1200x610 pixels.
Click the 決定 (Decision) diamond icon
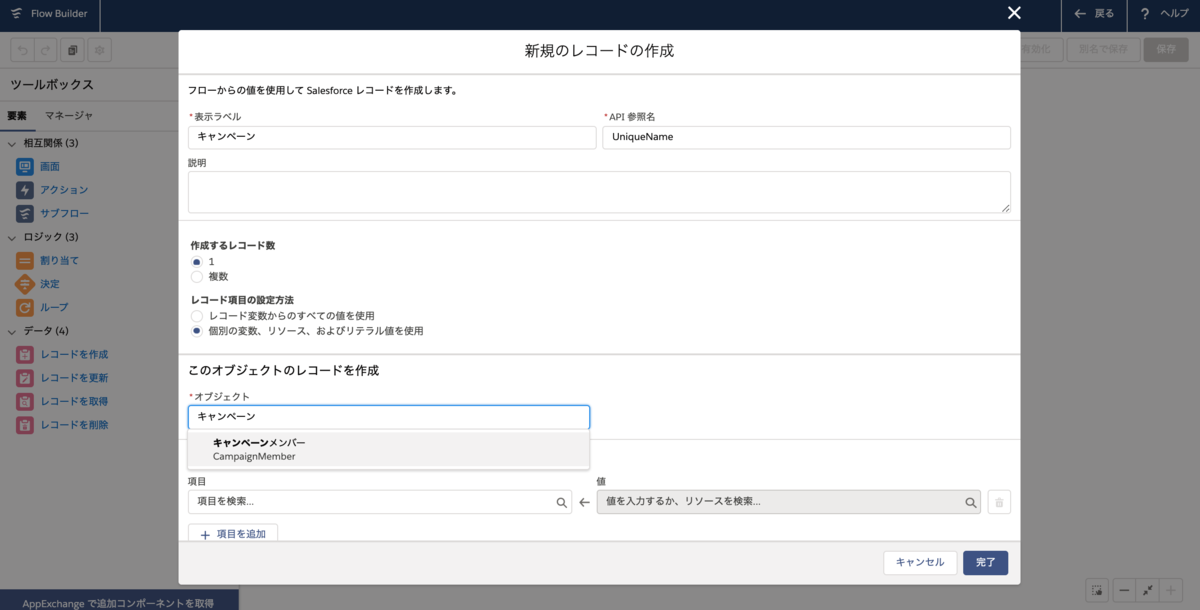[28, 284]
